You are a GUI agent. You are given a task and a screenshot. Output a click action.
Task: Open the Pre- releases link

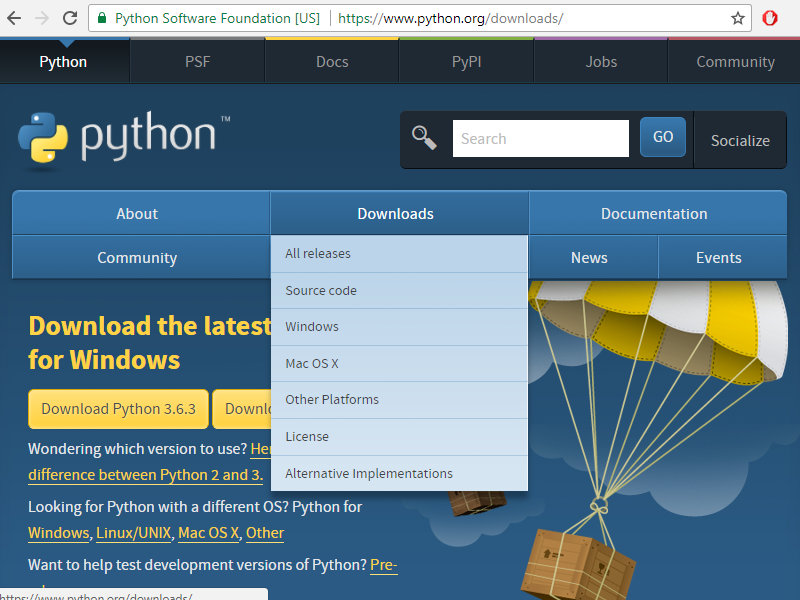384,565
